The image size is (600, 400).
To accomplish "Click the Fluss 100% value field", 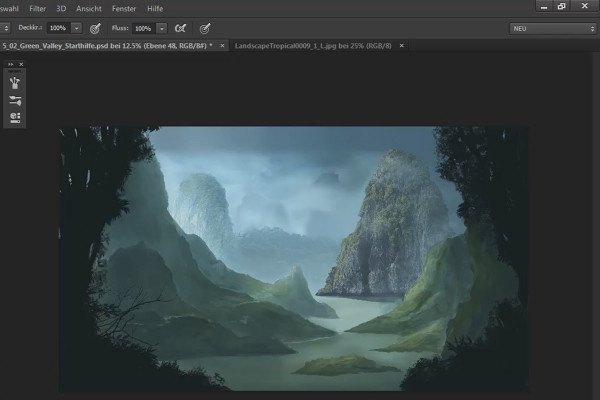I will pos(145,28).
